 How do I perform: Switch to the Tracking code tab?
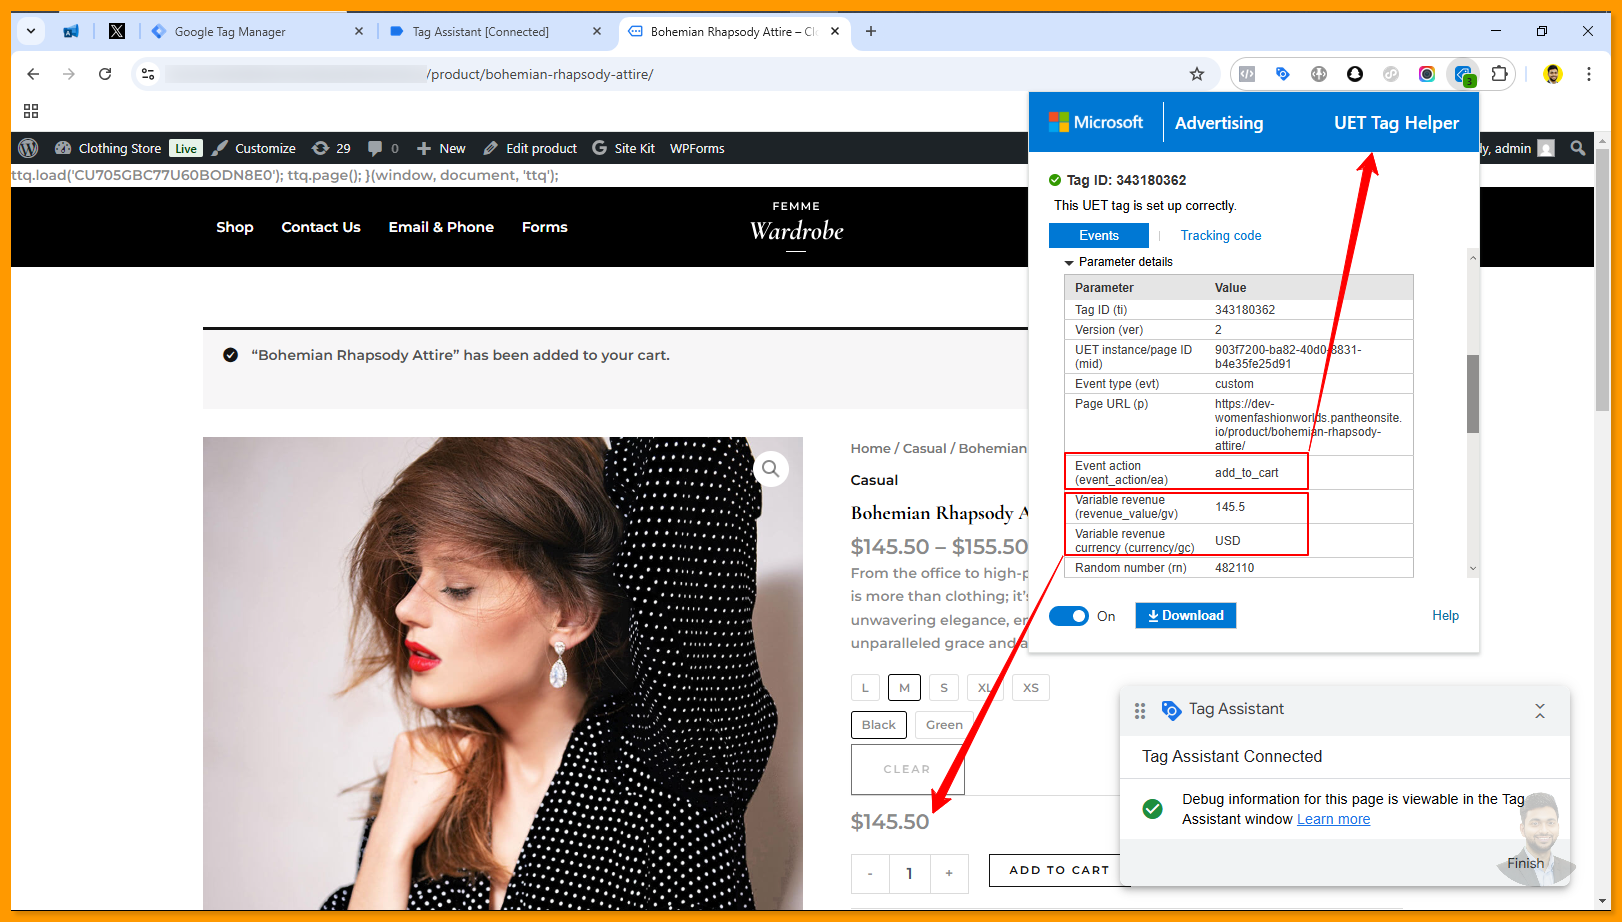pos(1220,236)
